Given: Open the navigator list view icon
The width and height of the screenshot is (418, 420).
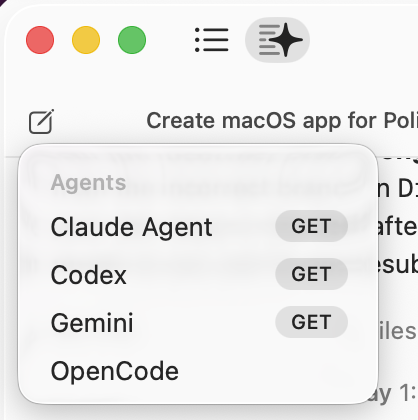Looking at the screenshot, I should point(212,40).
